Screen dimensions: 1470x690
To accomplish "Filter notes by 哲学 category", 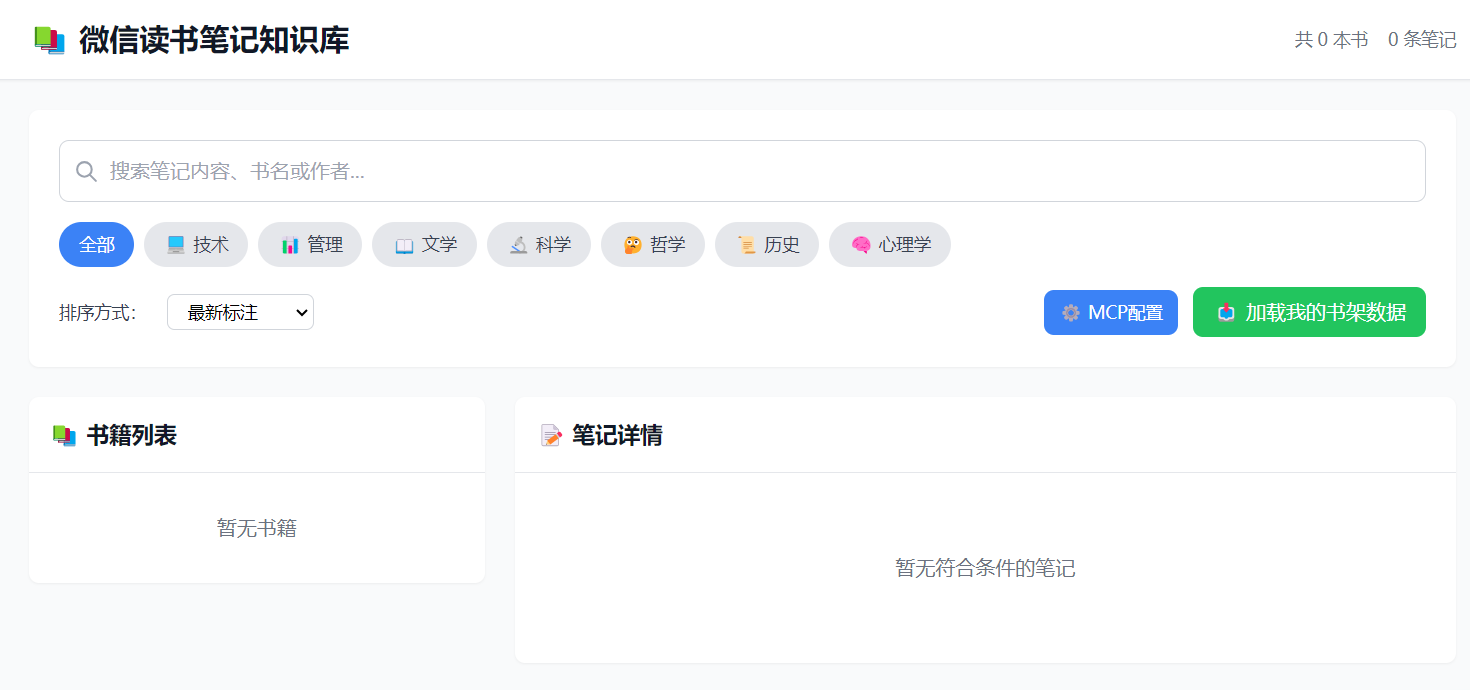I will (653, 245).
